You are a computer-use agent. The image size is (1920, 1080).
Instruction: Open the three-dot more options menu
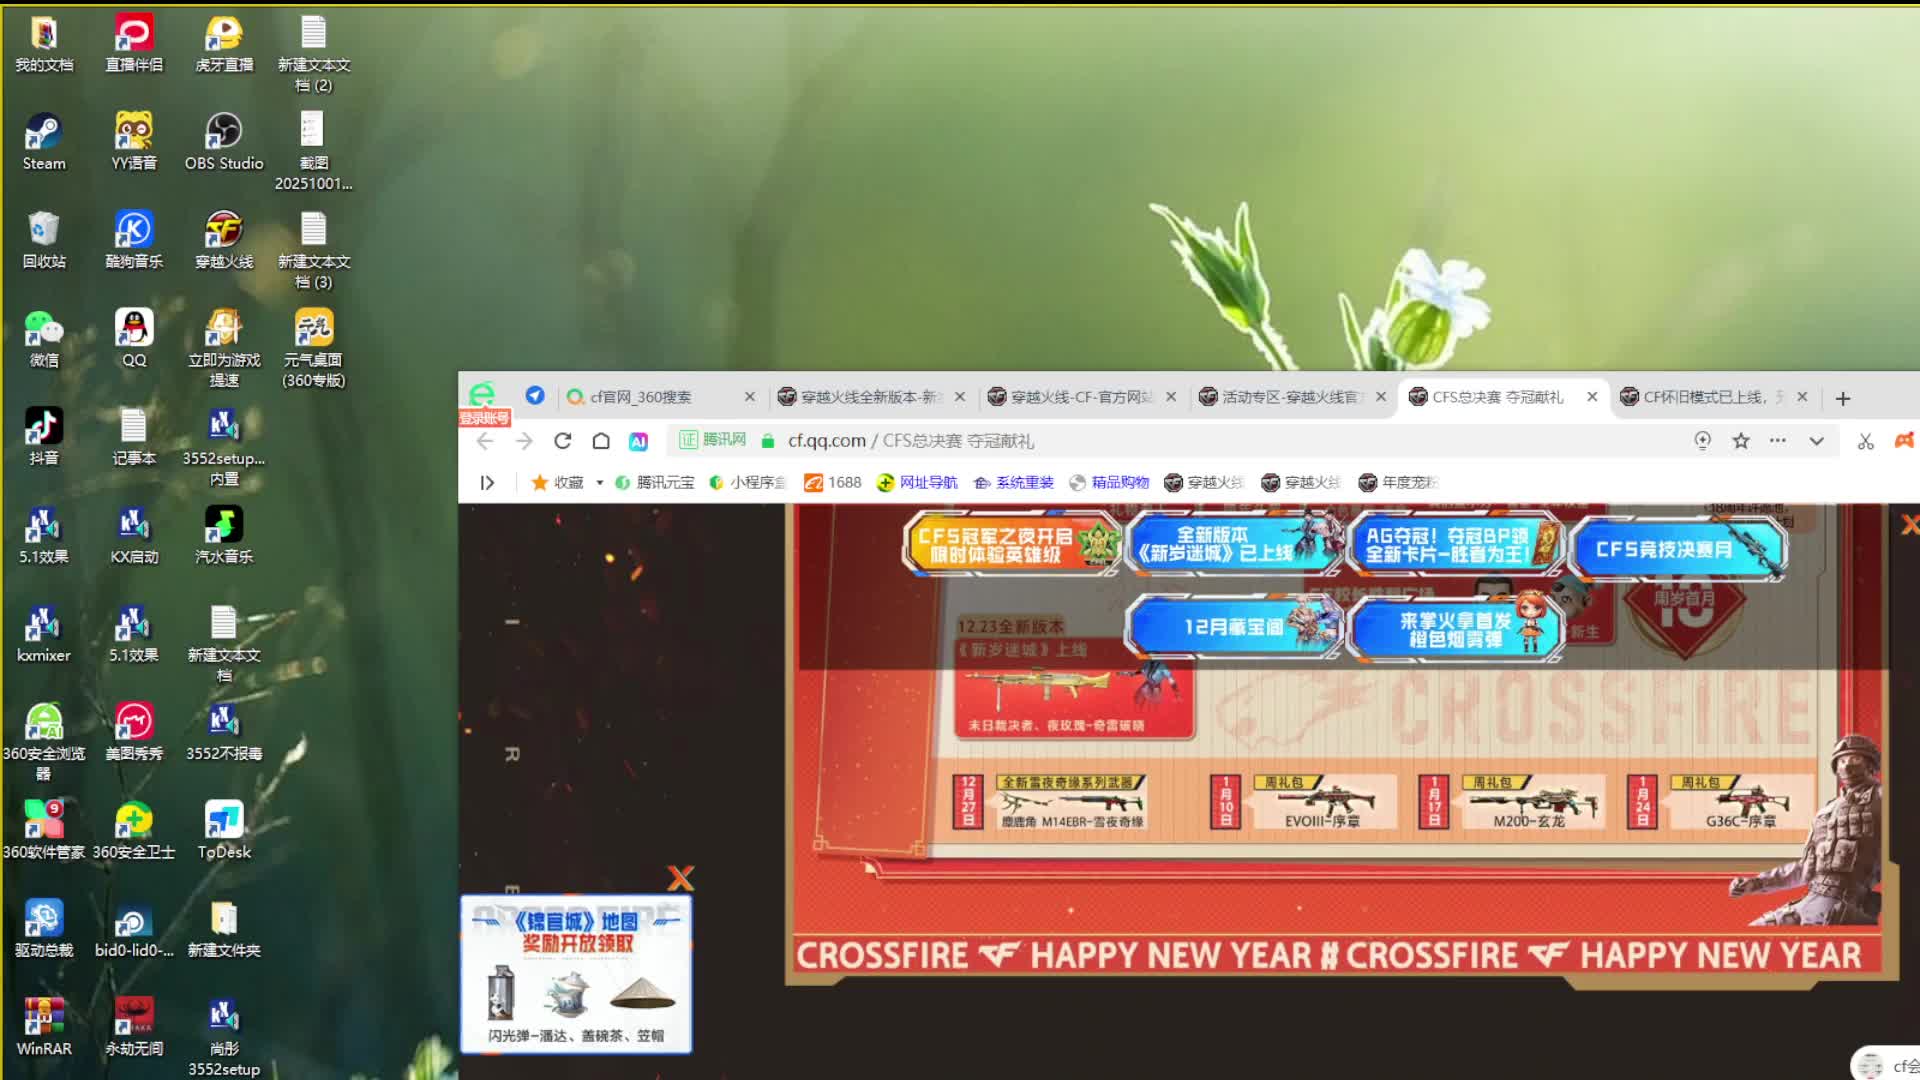coord(1777,441)
